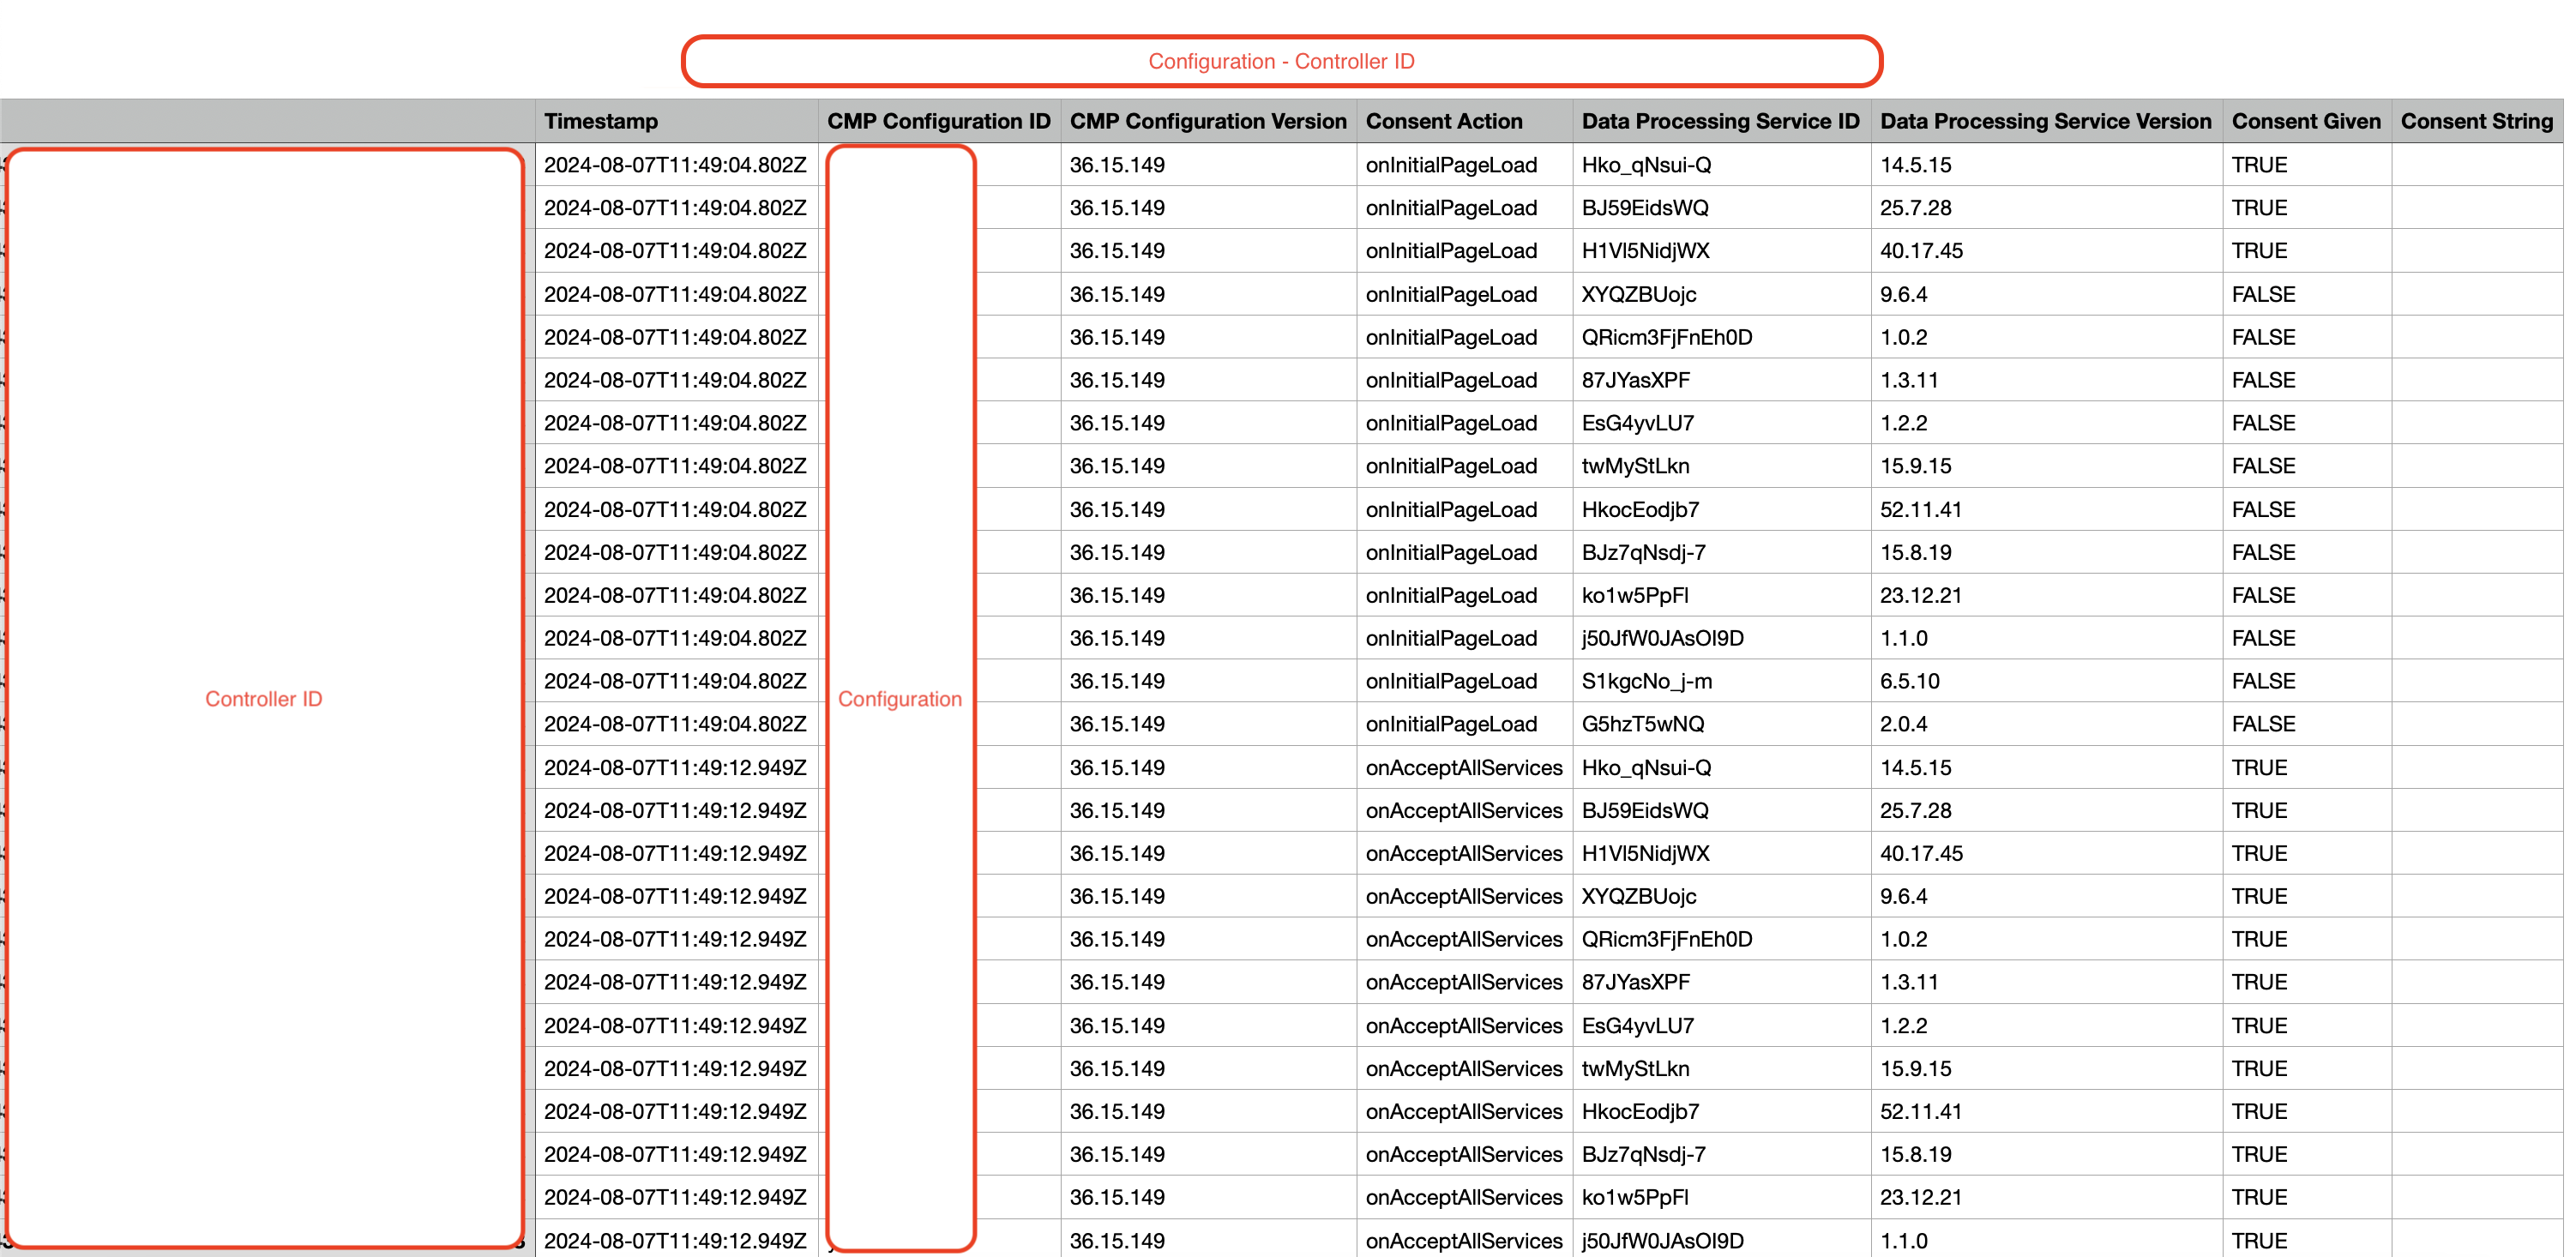This screenshot has width=2576, height=1257.
Task: Click EsG4yvLU7 in the onInitialPageLoad row
Action: point(1637,423)
